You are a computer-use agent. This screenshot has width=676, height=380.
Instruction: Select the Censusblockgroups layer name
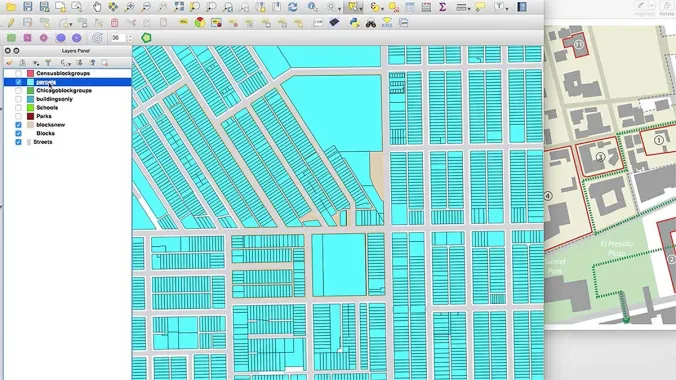[x=63, y=73]
